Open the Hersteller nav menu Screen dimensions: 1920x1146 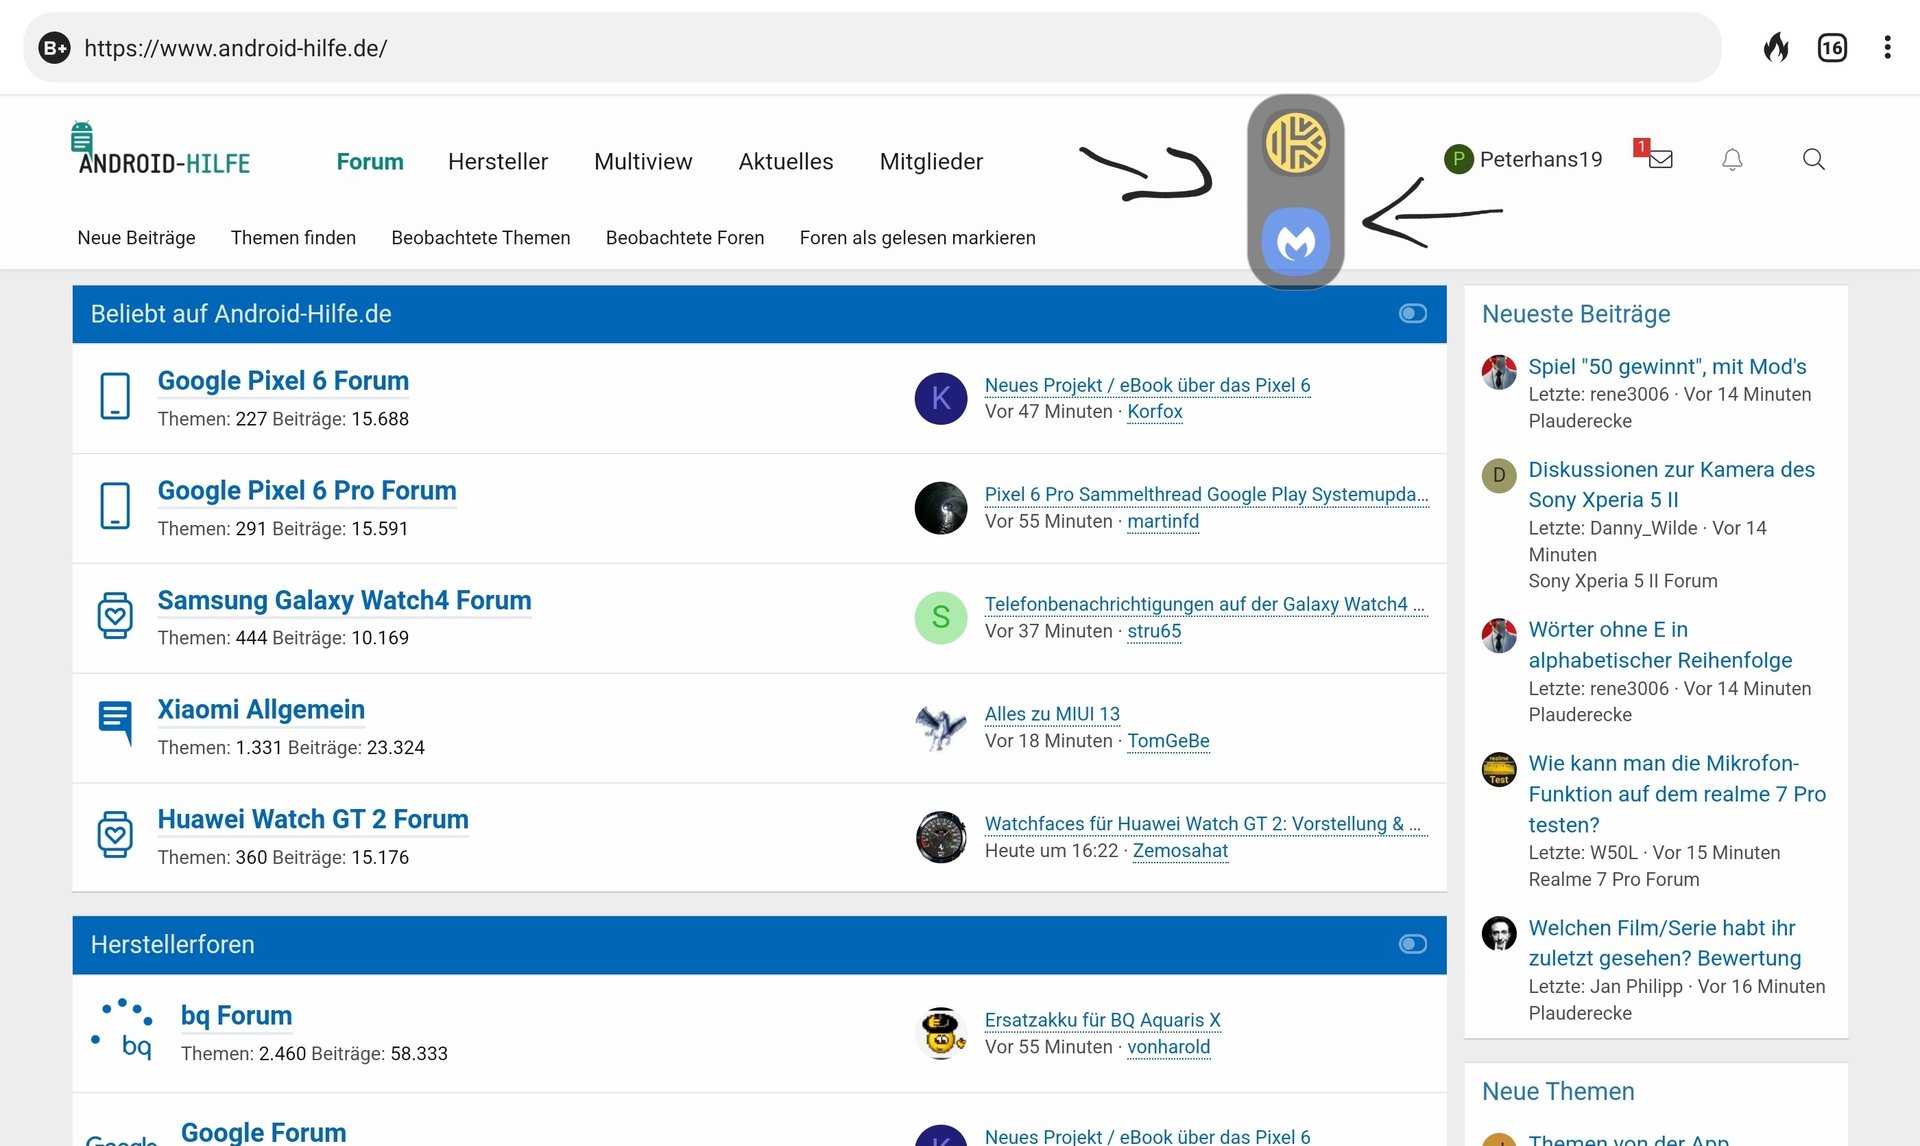[498, 161]
